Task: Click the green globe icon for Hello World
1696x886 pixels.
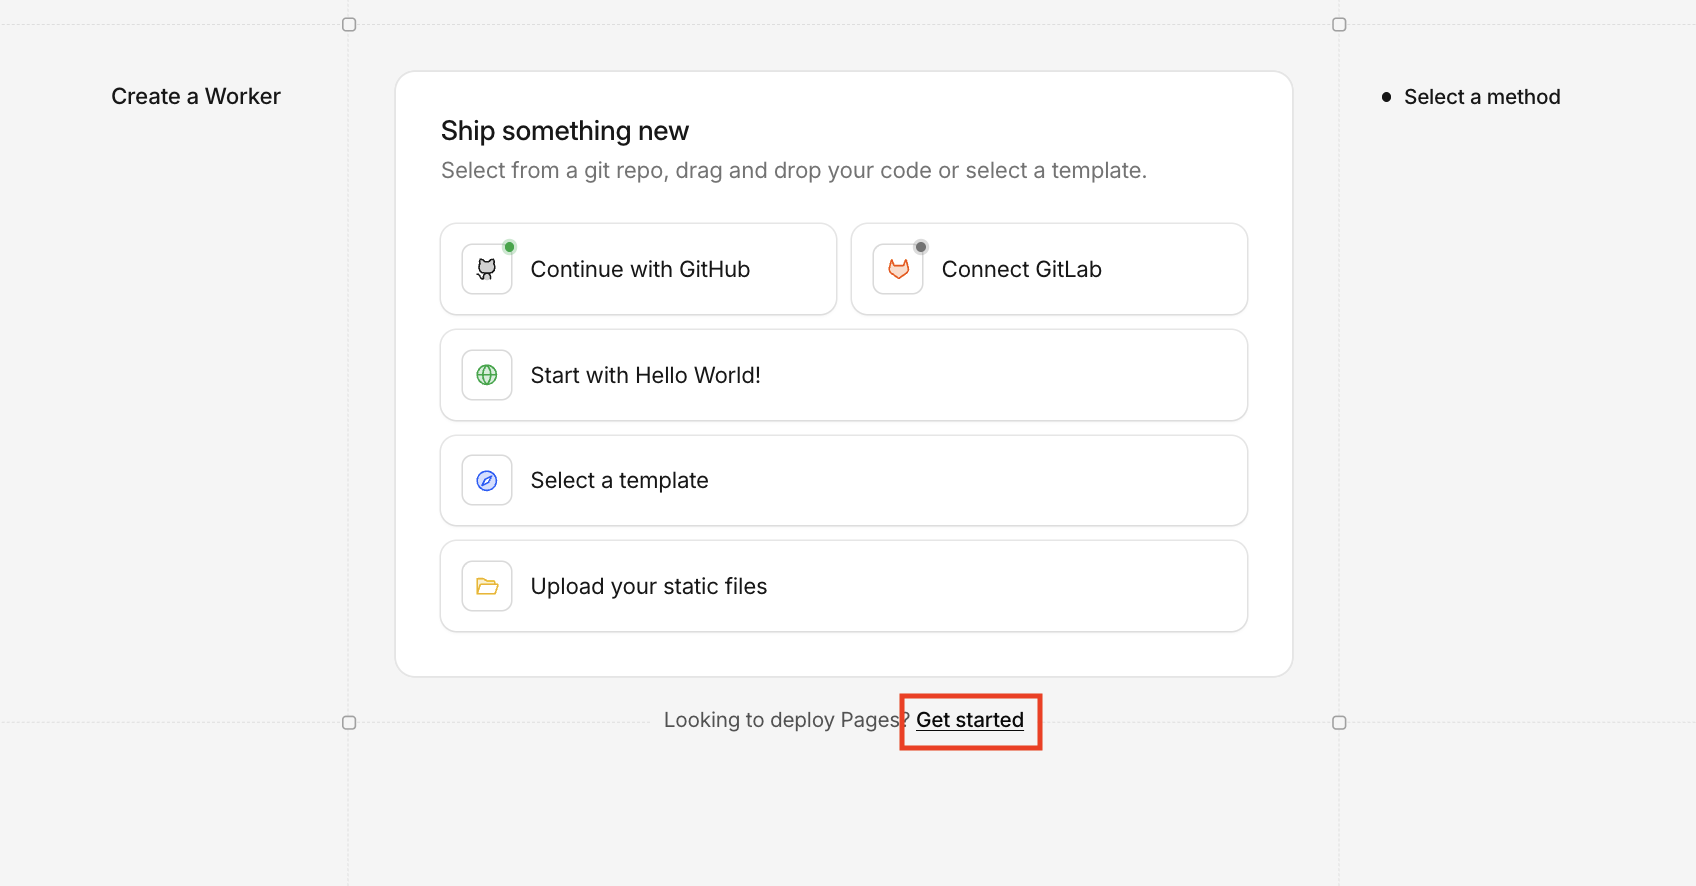Action: 486,375
